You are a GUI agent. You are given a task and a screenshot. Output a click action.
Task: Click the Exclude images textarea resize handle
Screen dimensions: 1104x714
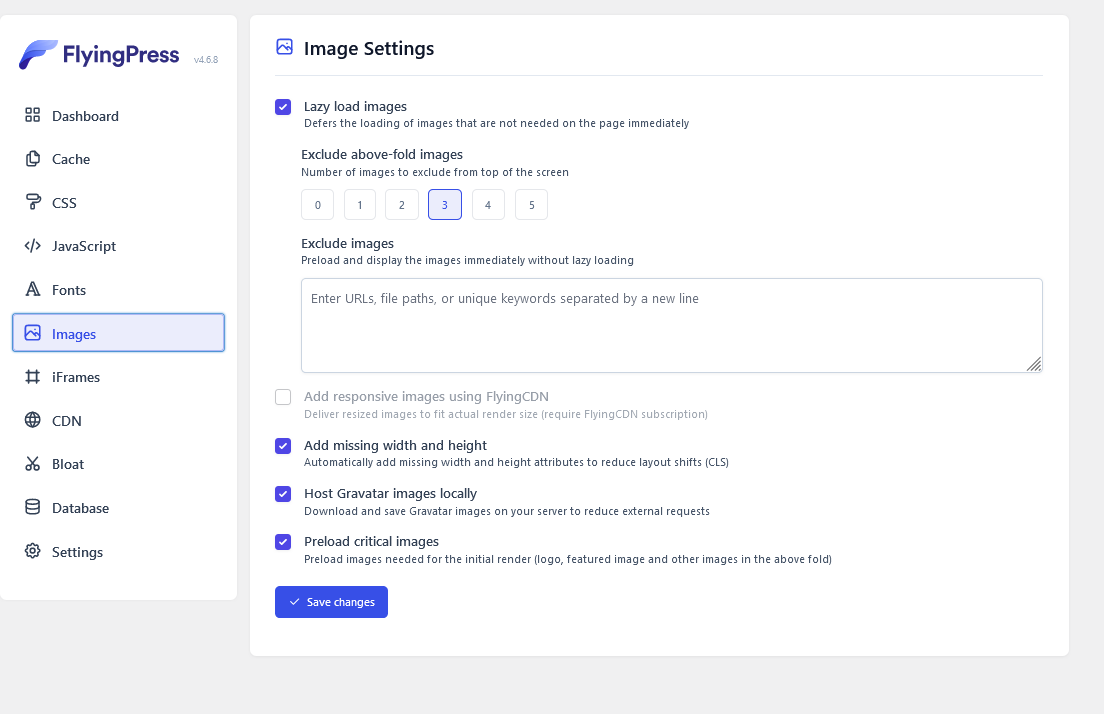pos(1034,364)
